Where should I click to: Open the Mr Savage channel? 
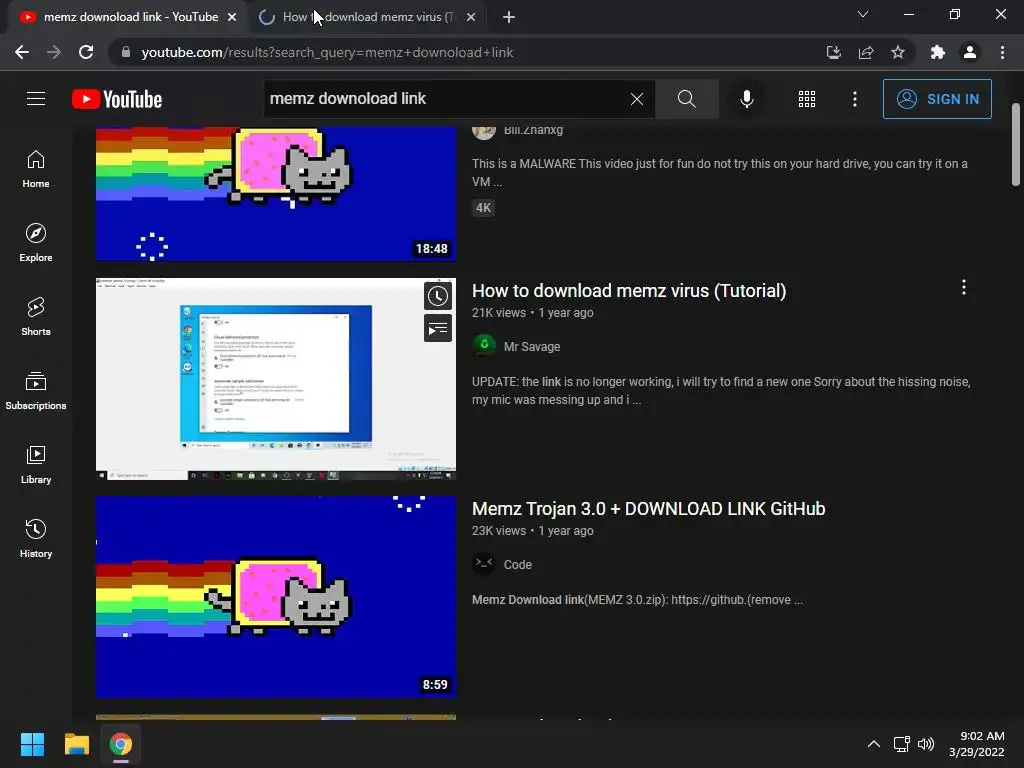point(532,347)
